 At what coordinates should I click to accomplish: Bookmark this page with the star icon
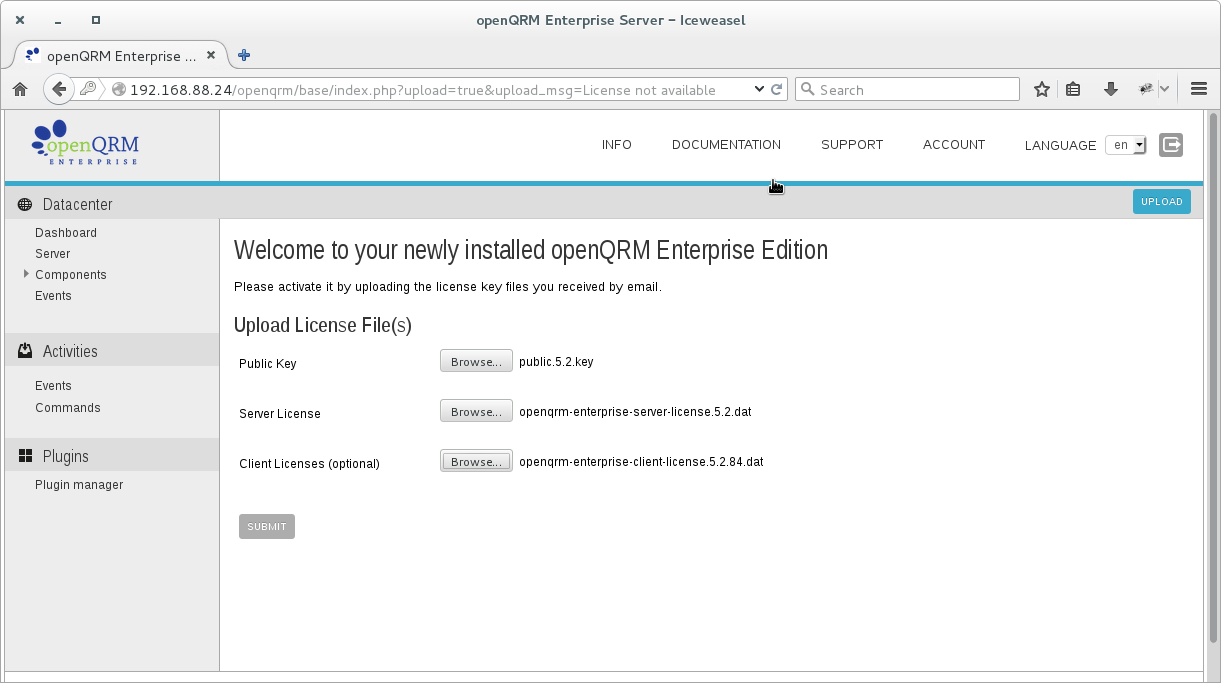[1042, 89]
